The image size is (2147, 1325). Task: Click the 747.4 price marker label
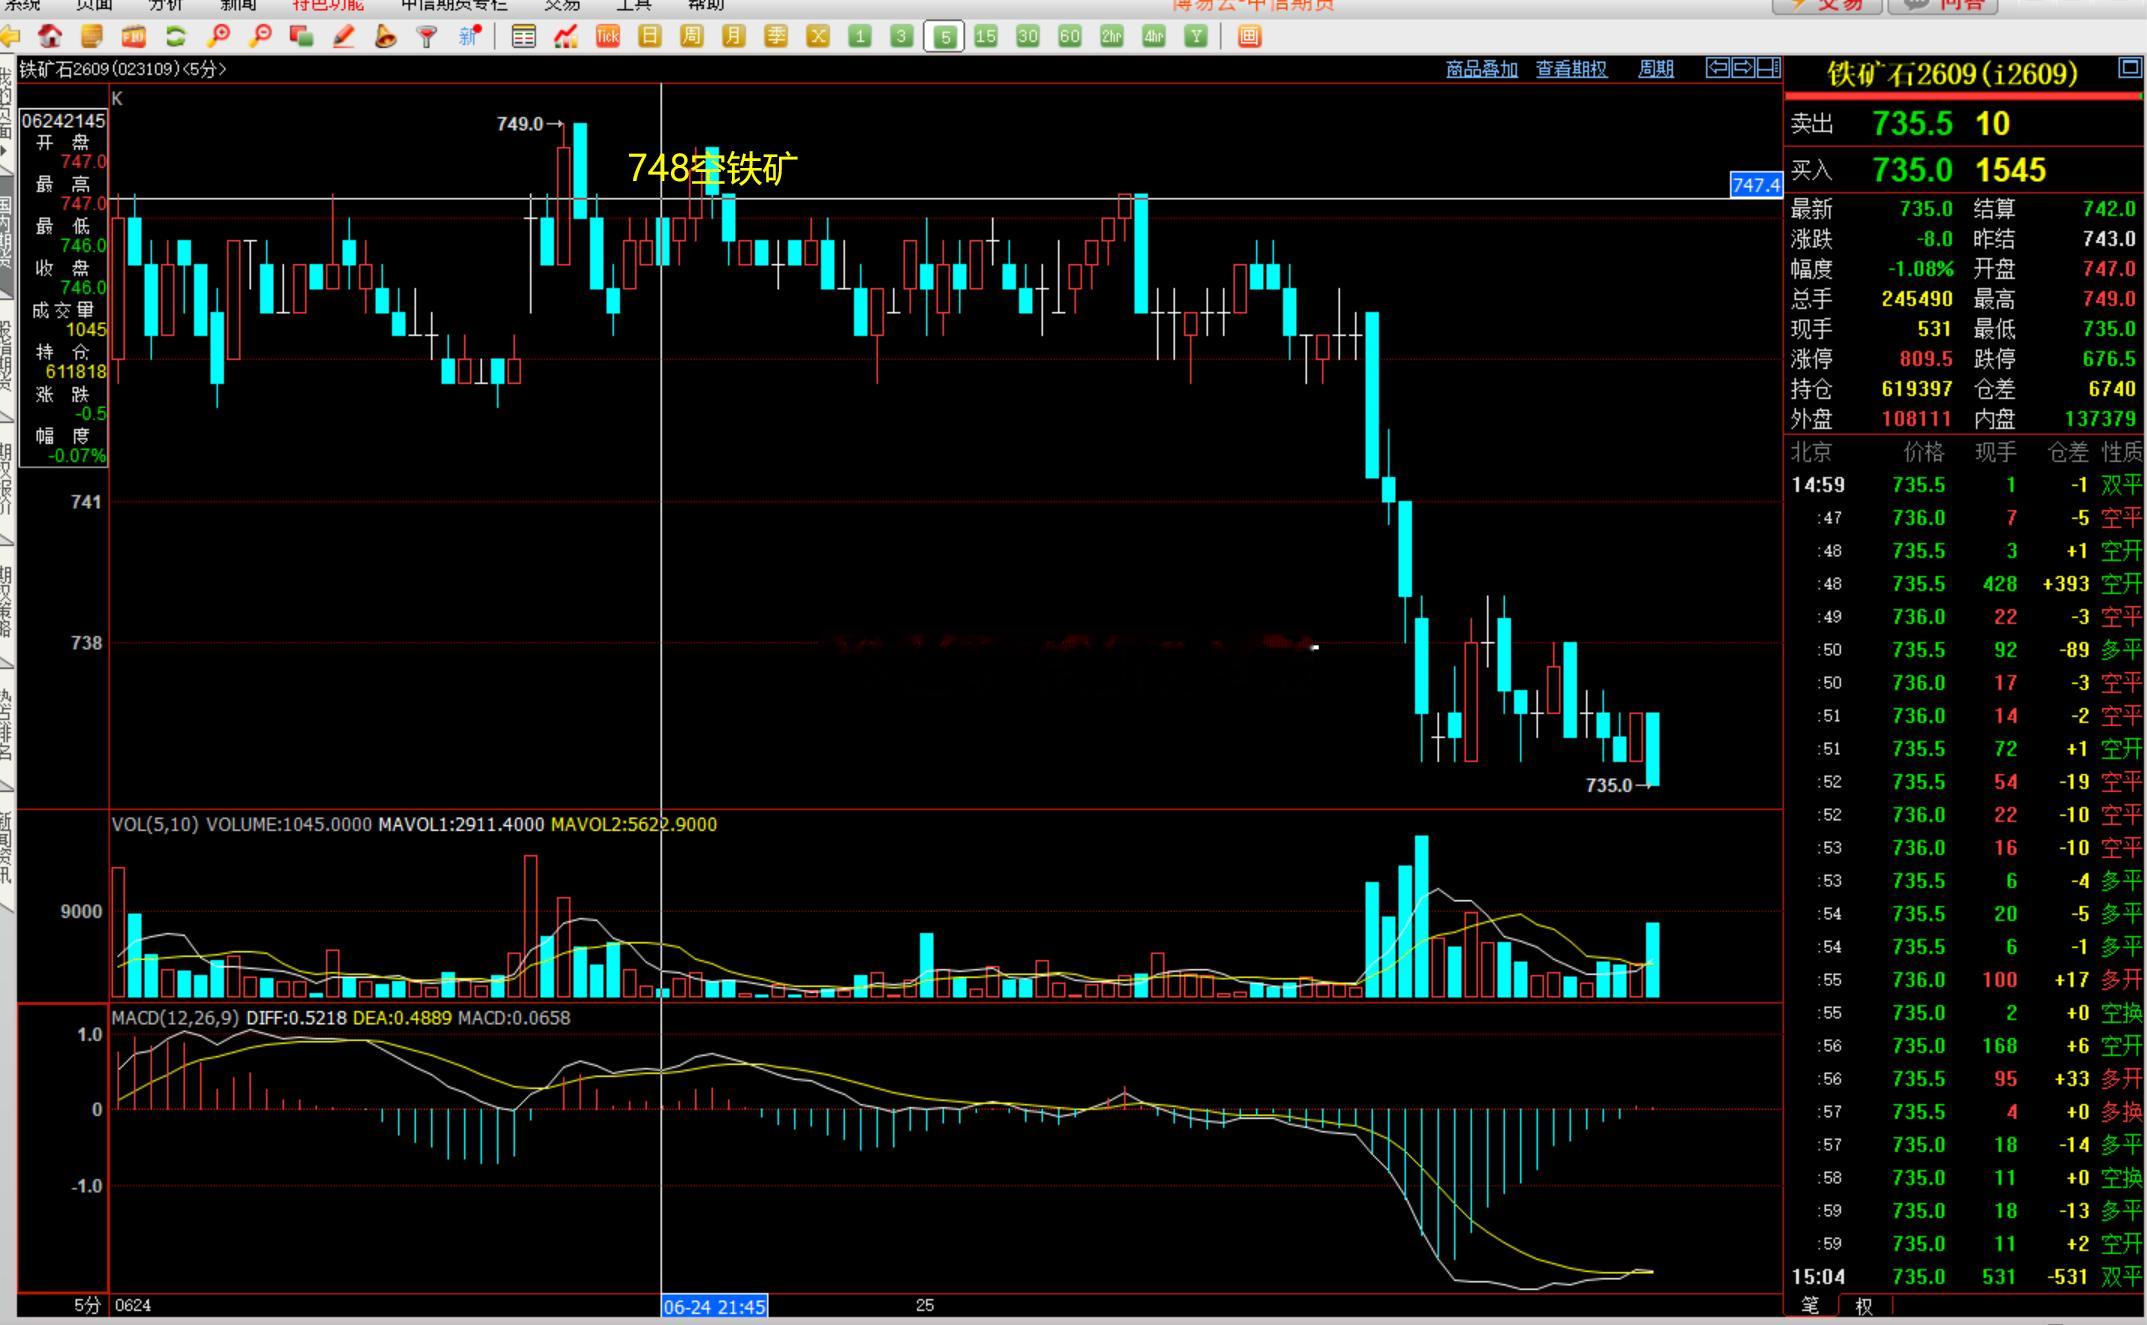1756,185
